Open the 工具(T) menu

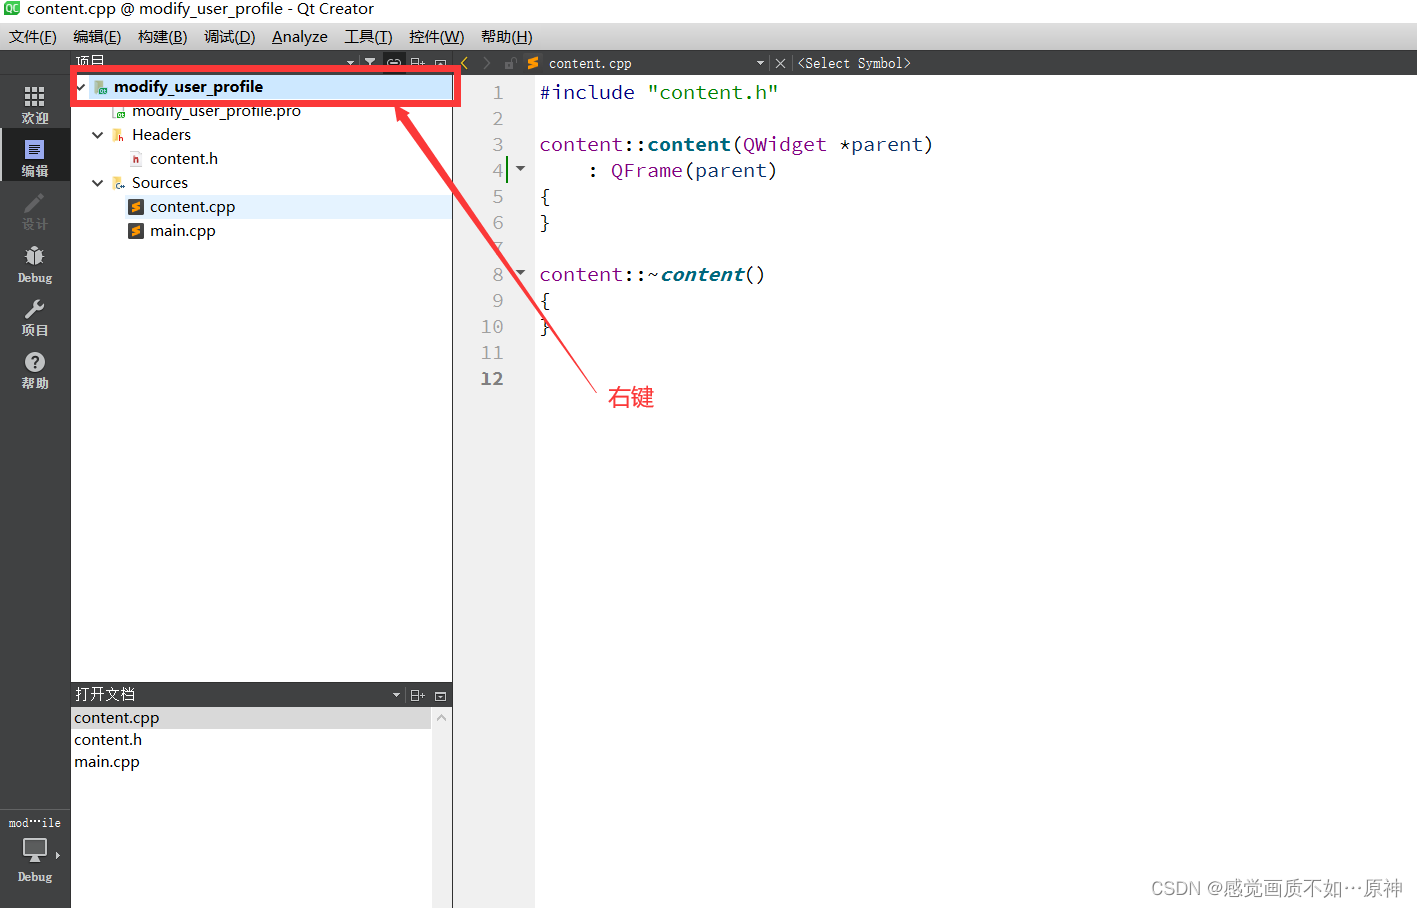(368, 37)
